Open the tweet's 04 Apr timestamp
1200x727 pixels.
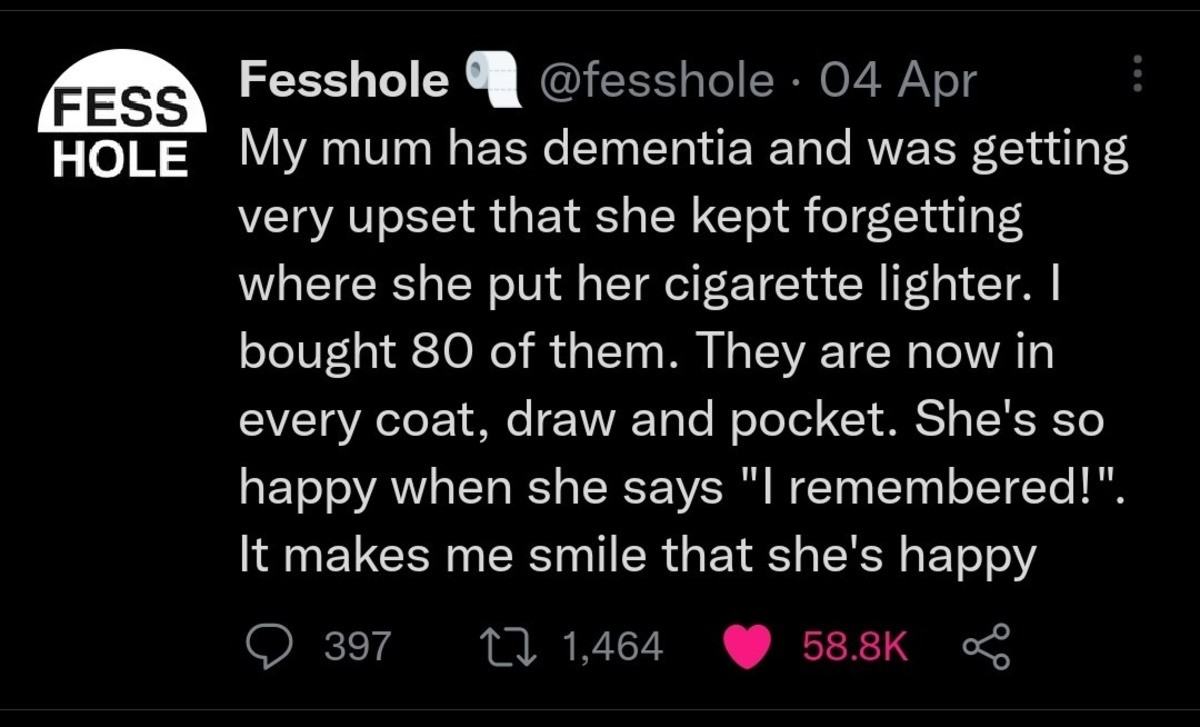coord(895,81)
